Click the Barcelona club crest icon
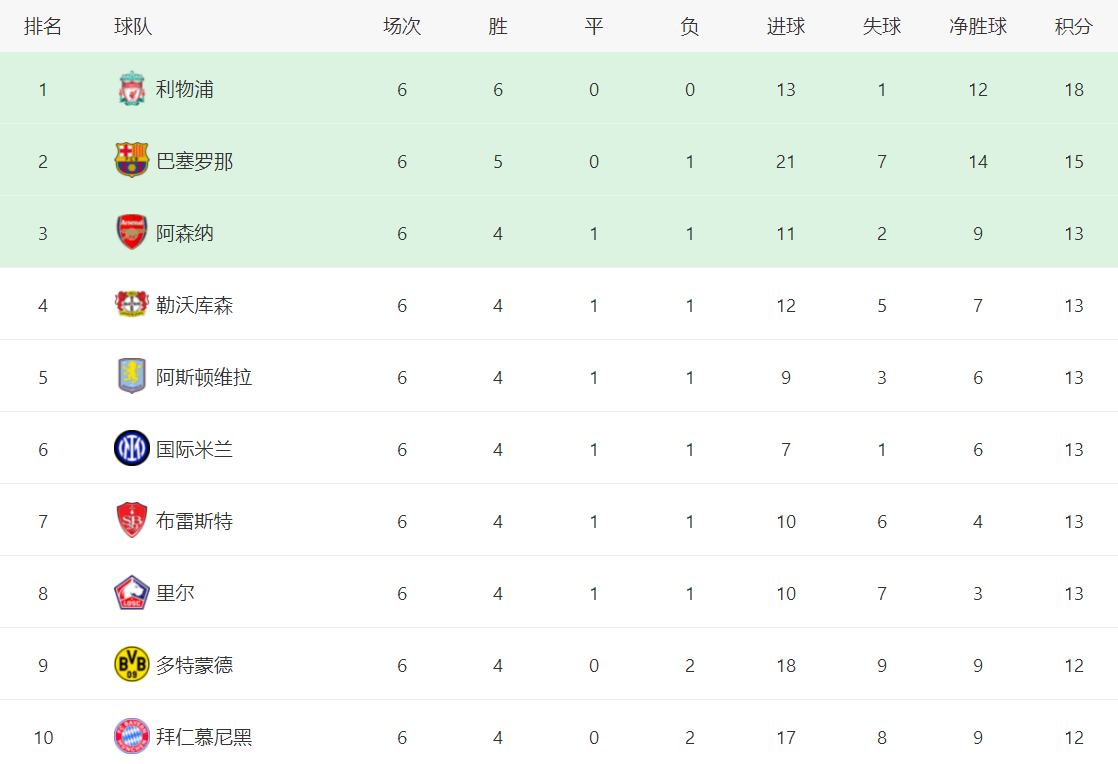The height and width of the screenshot is (764, 1118). point(131,161)
